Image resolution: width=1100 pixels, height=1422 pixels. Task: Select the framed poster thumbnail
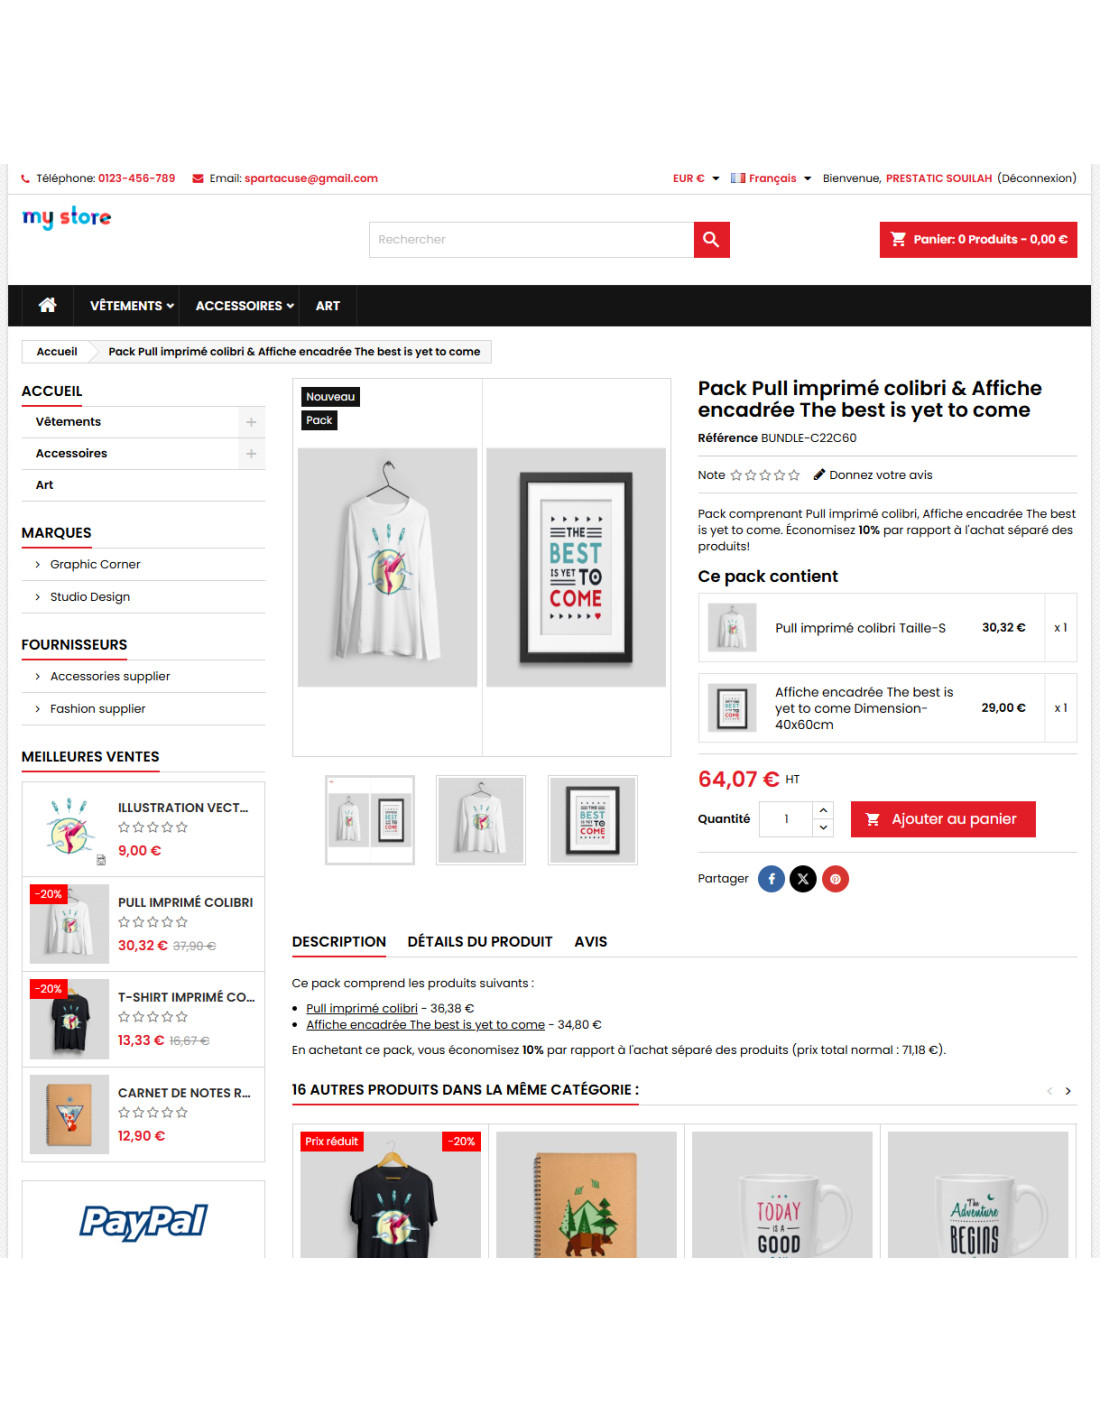click(593, 820)
